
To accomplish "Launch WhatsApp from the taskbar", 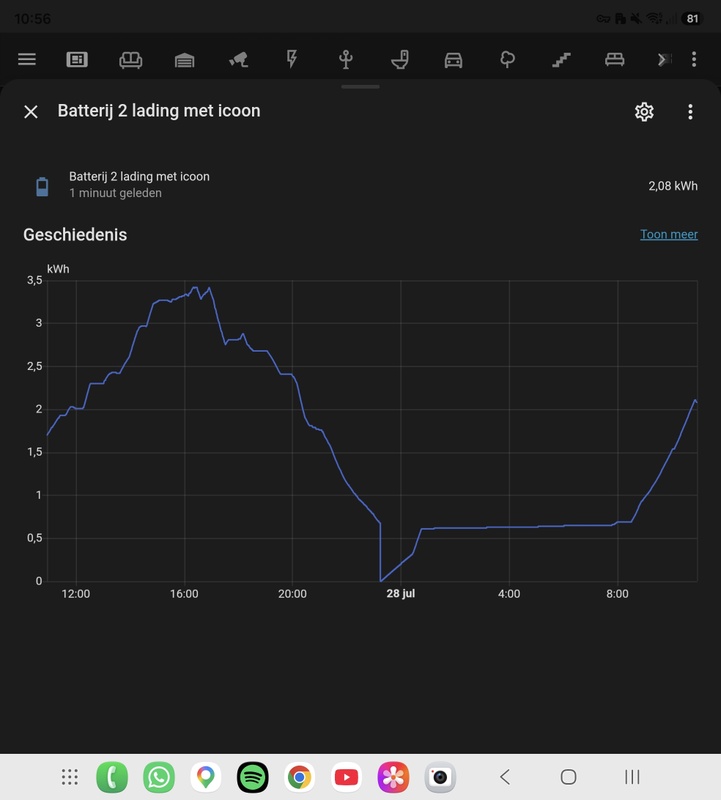I will pyautogui.click(x=159, y=777).
